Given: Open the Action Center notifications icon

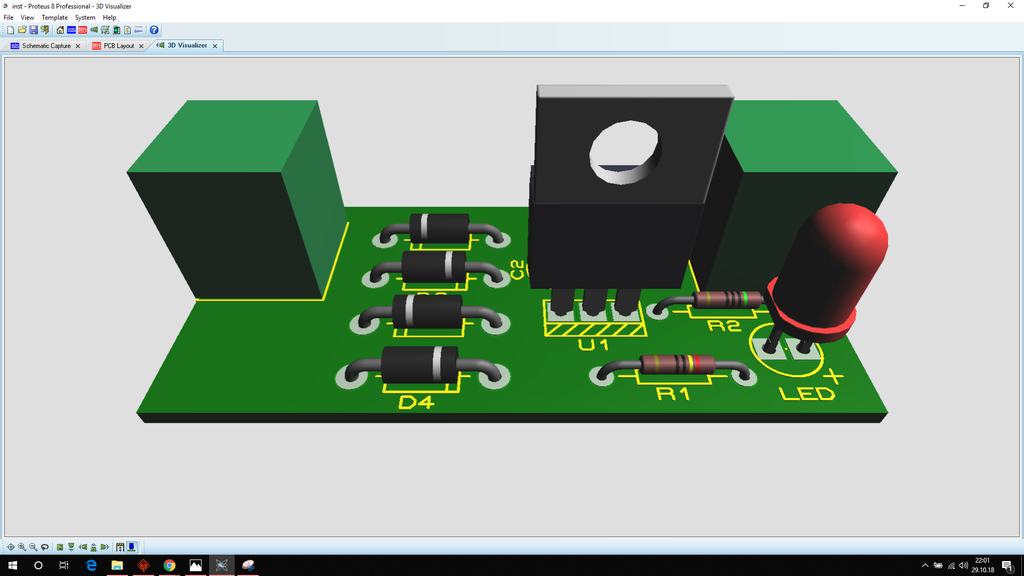Looking at the screenshot, I should click(x=1008, y=566).
